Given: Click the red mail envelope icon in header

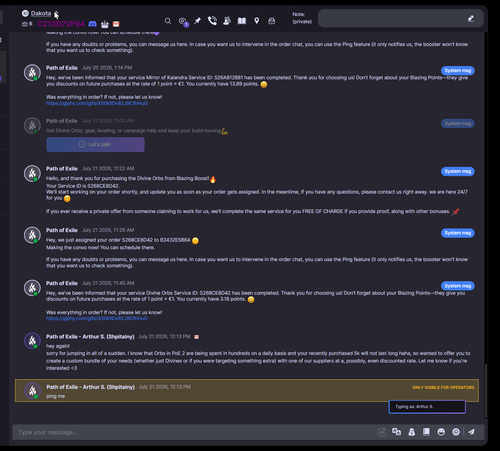Looking at the screenshot, I should click(116, 24).
